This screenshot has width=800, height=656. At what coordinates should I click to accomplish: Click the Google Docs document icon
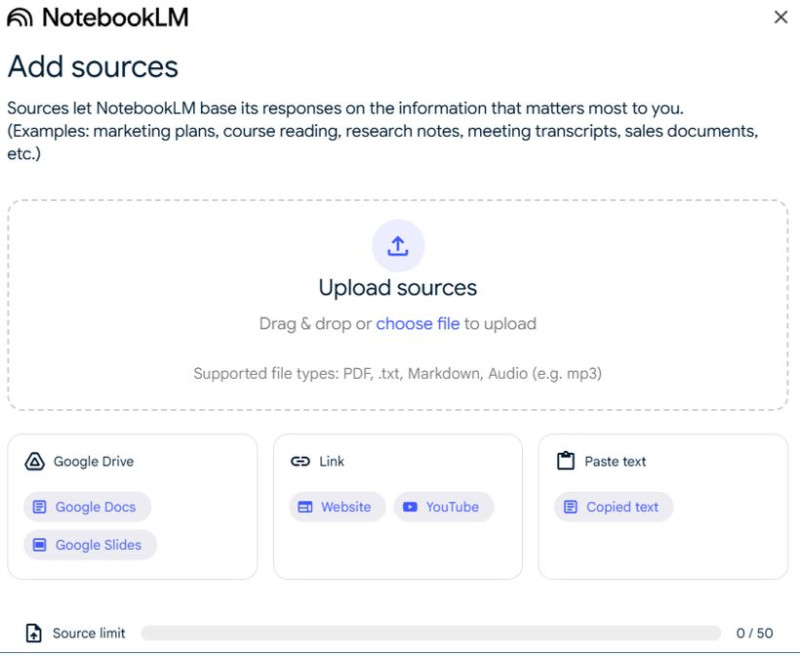click(x=39, y=507)
